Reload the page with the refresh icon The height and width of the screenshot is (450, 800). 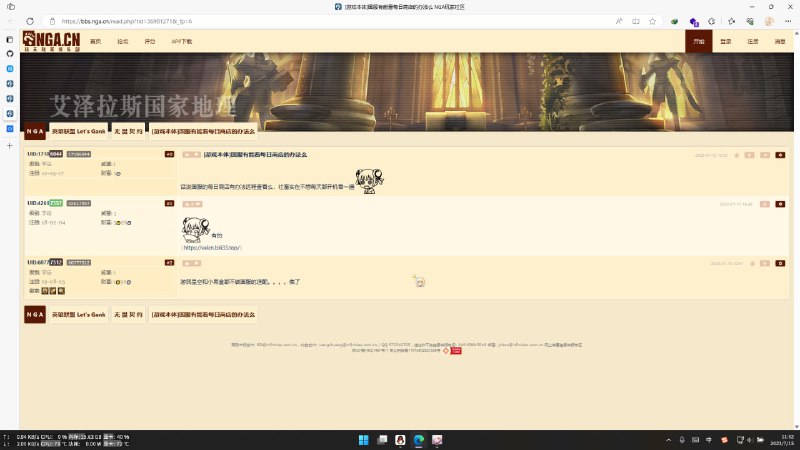pos(30,21)
